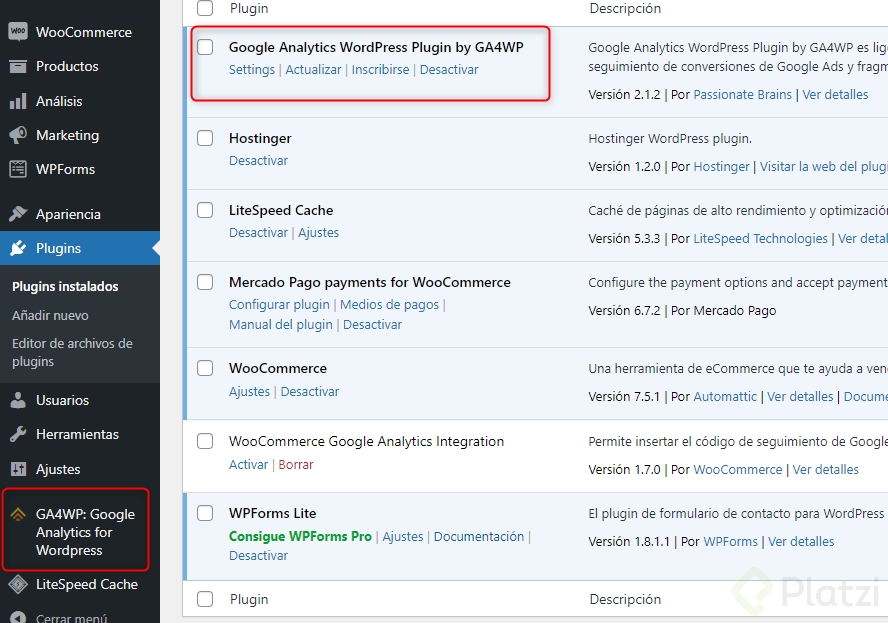Open Medios de pagos link
888x623 pixels.
point(389,305)
